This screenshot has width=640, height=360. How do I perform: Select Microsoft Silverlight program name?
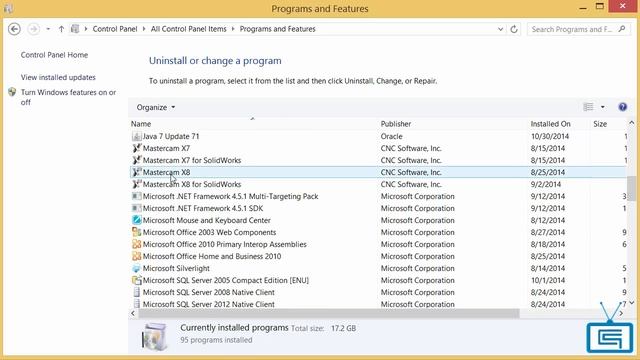tap(176, 268)
